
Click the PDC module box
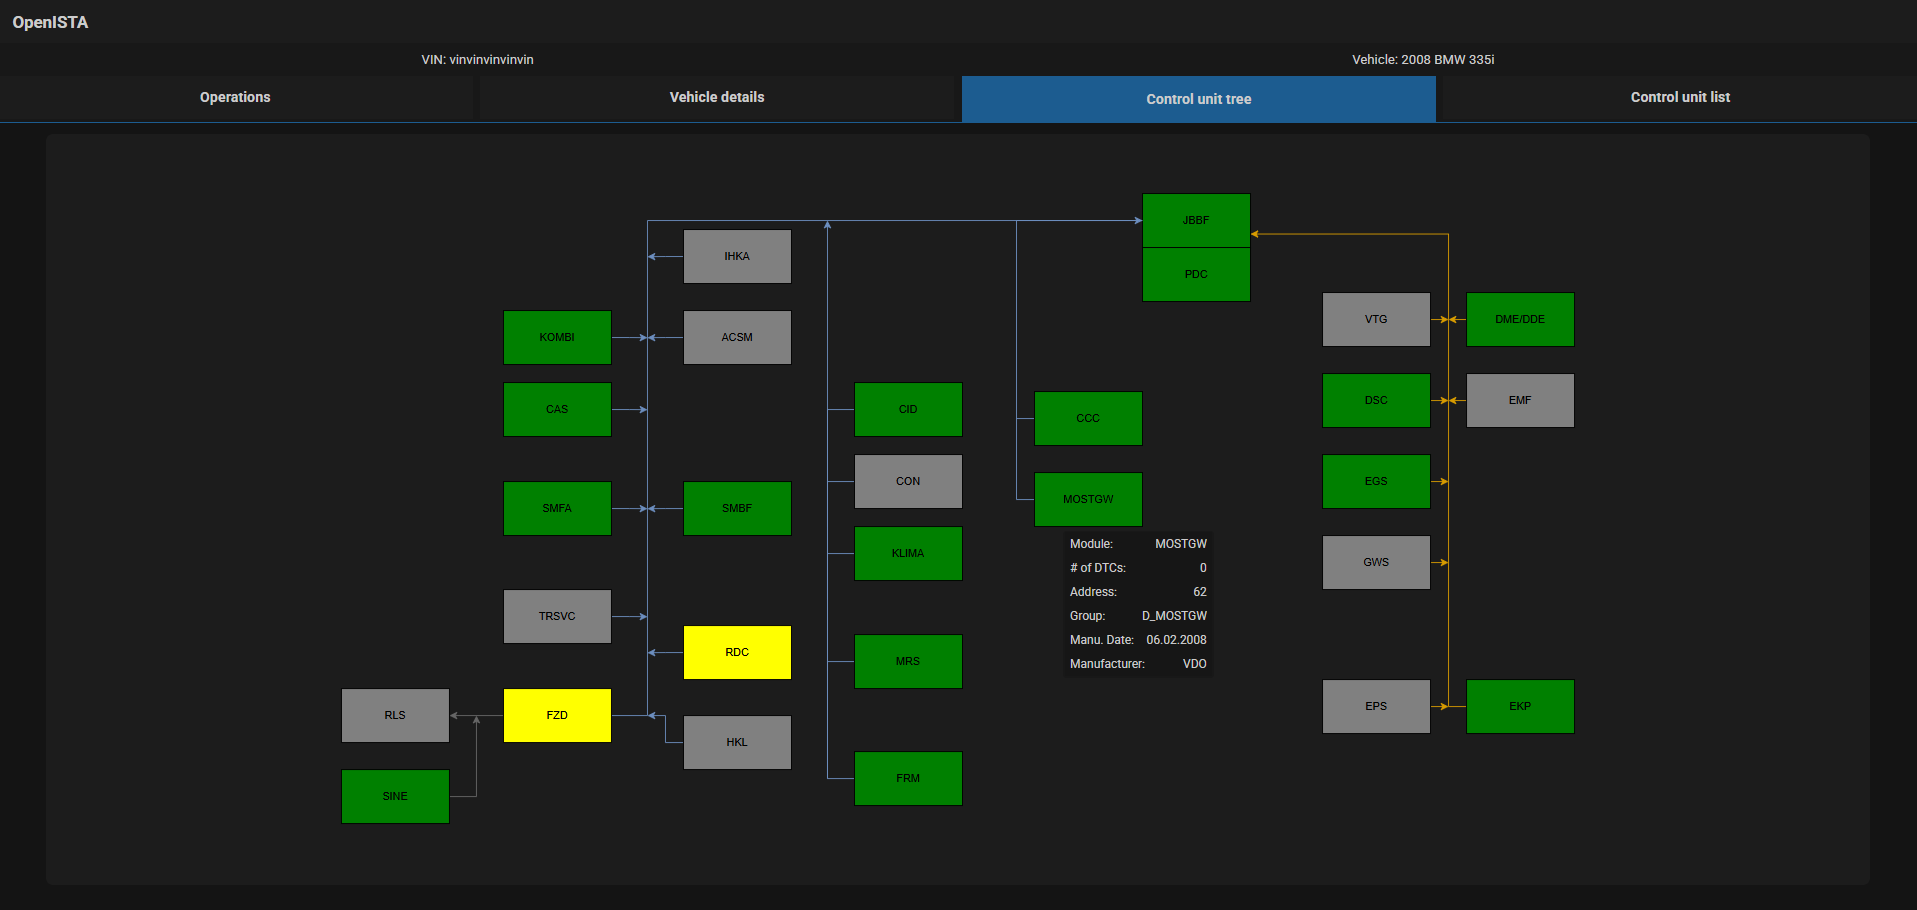[x=1196, y=274]
